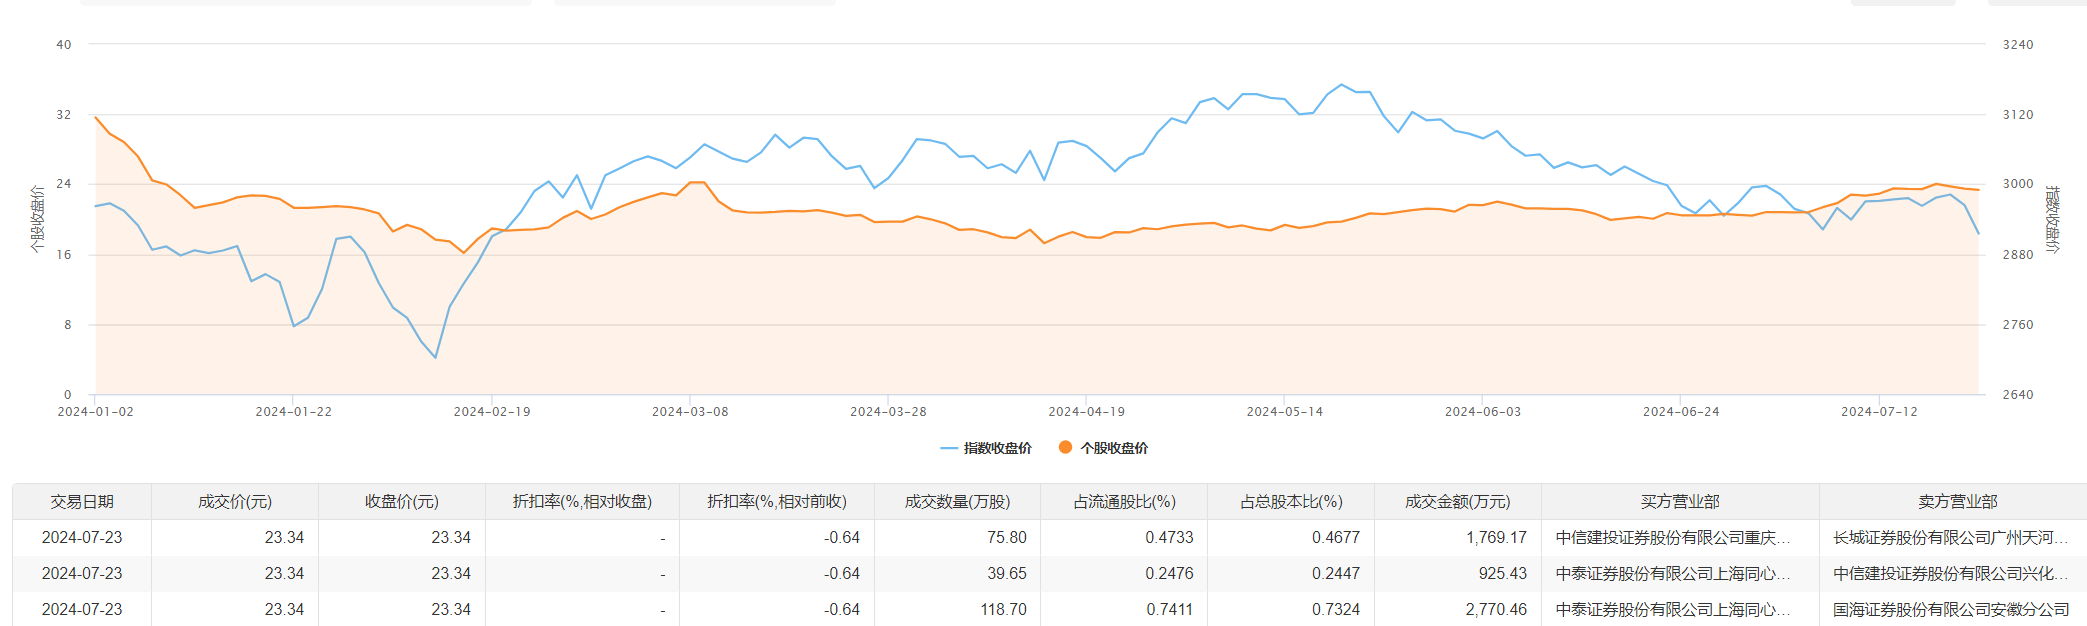
Task: Select the 折扣率(%,相对前收) column header
Action: pyautogui.click(x=777, y=501)
